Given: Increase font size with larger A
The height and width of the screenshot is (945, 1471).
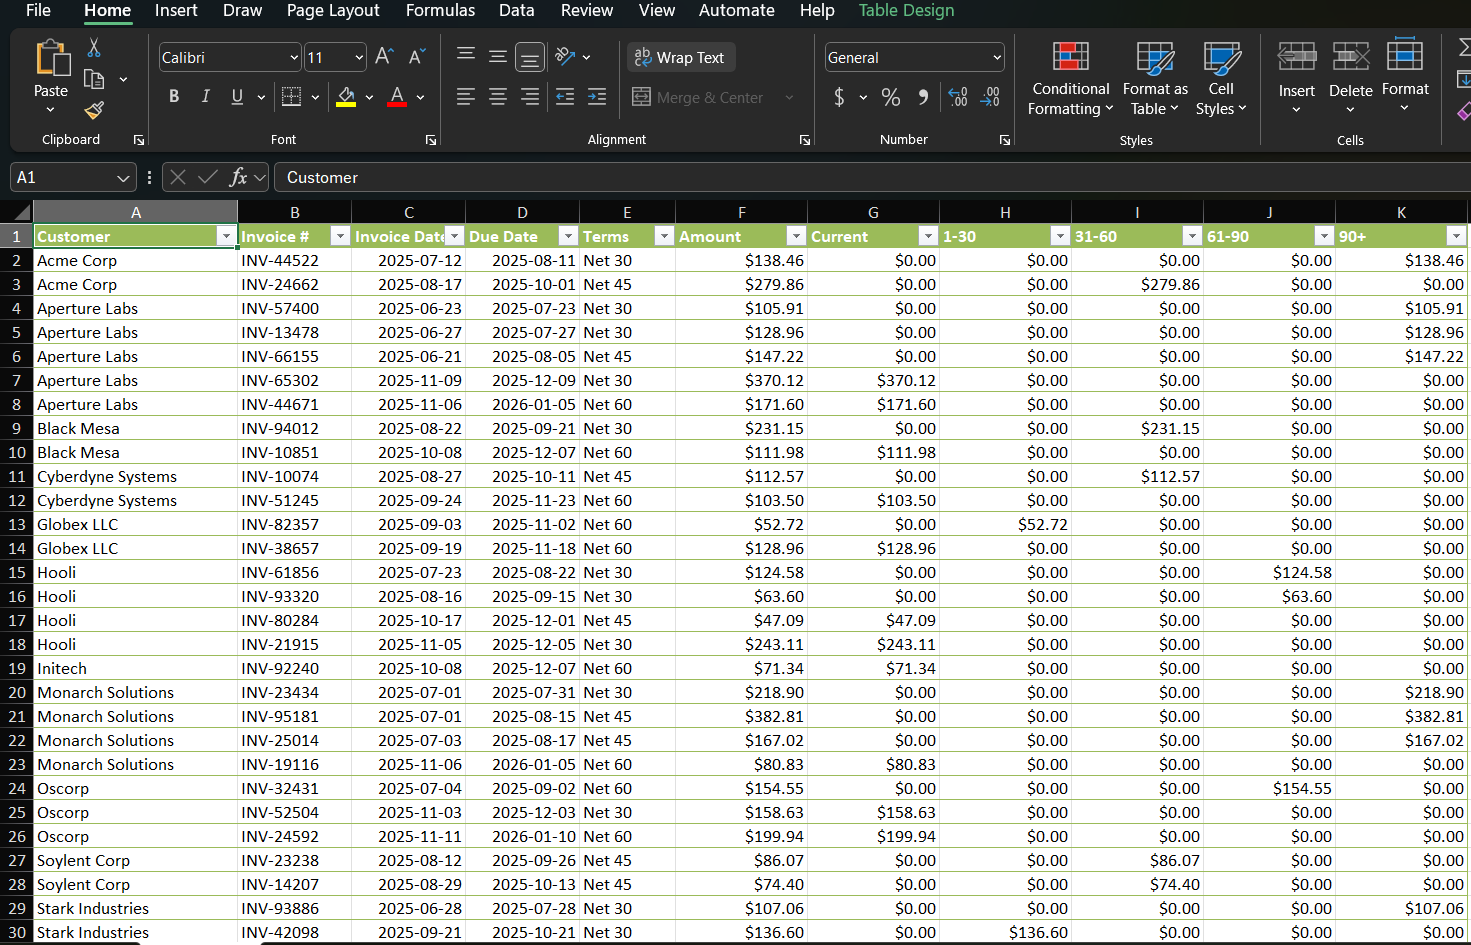Looking at the screenshot, I should pyautogui.click(x=384, y=57).
